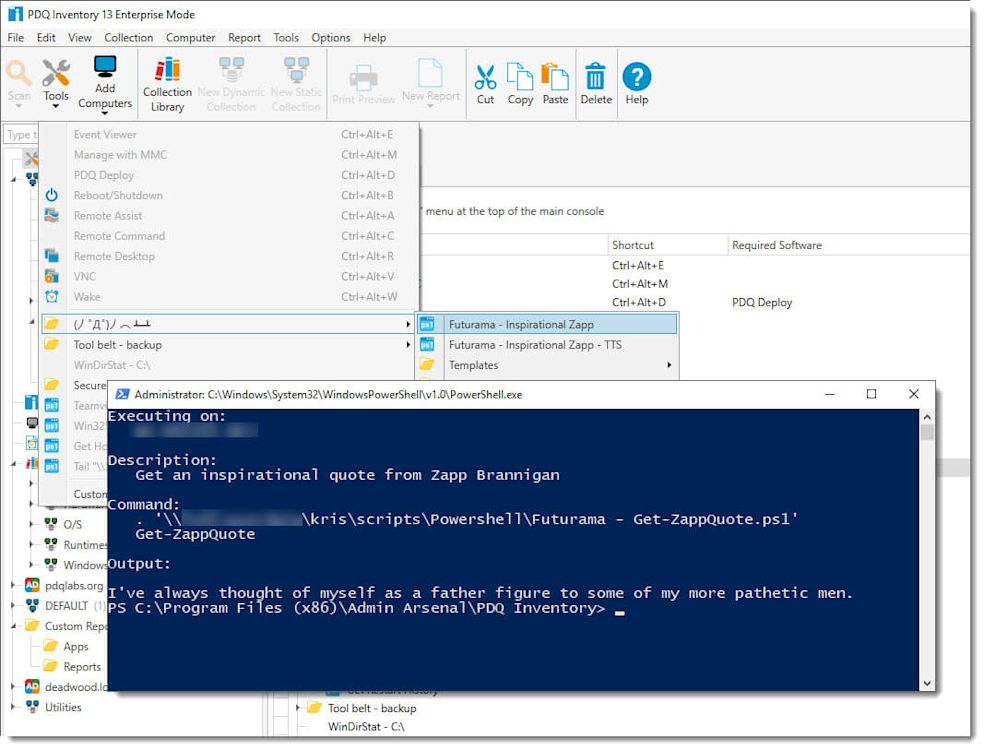Viewport: 984px width, 750px height.
Task: Choose PDQ Deploy in tools dropdown
Action: click(x=229, y=175)
